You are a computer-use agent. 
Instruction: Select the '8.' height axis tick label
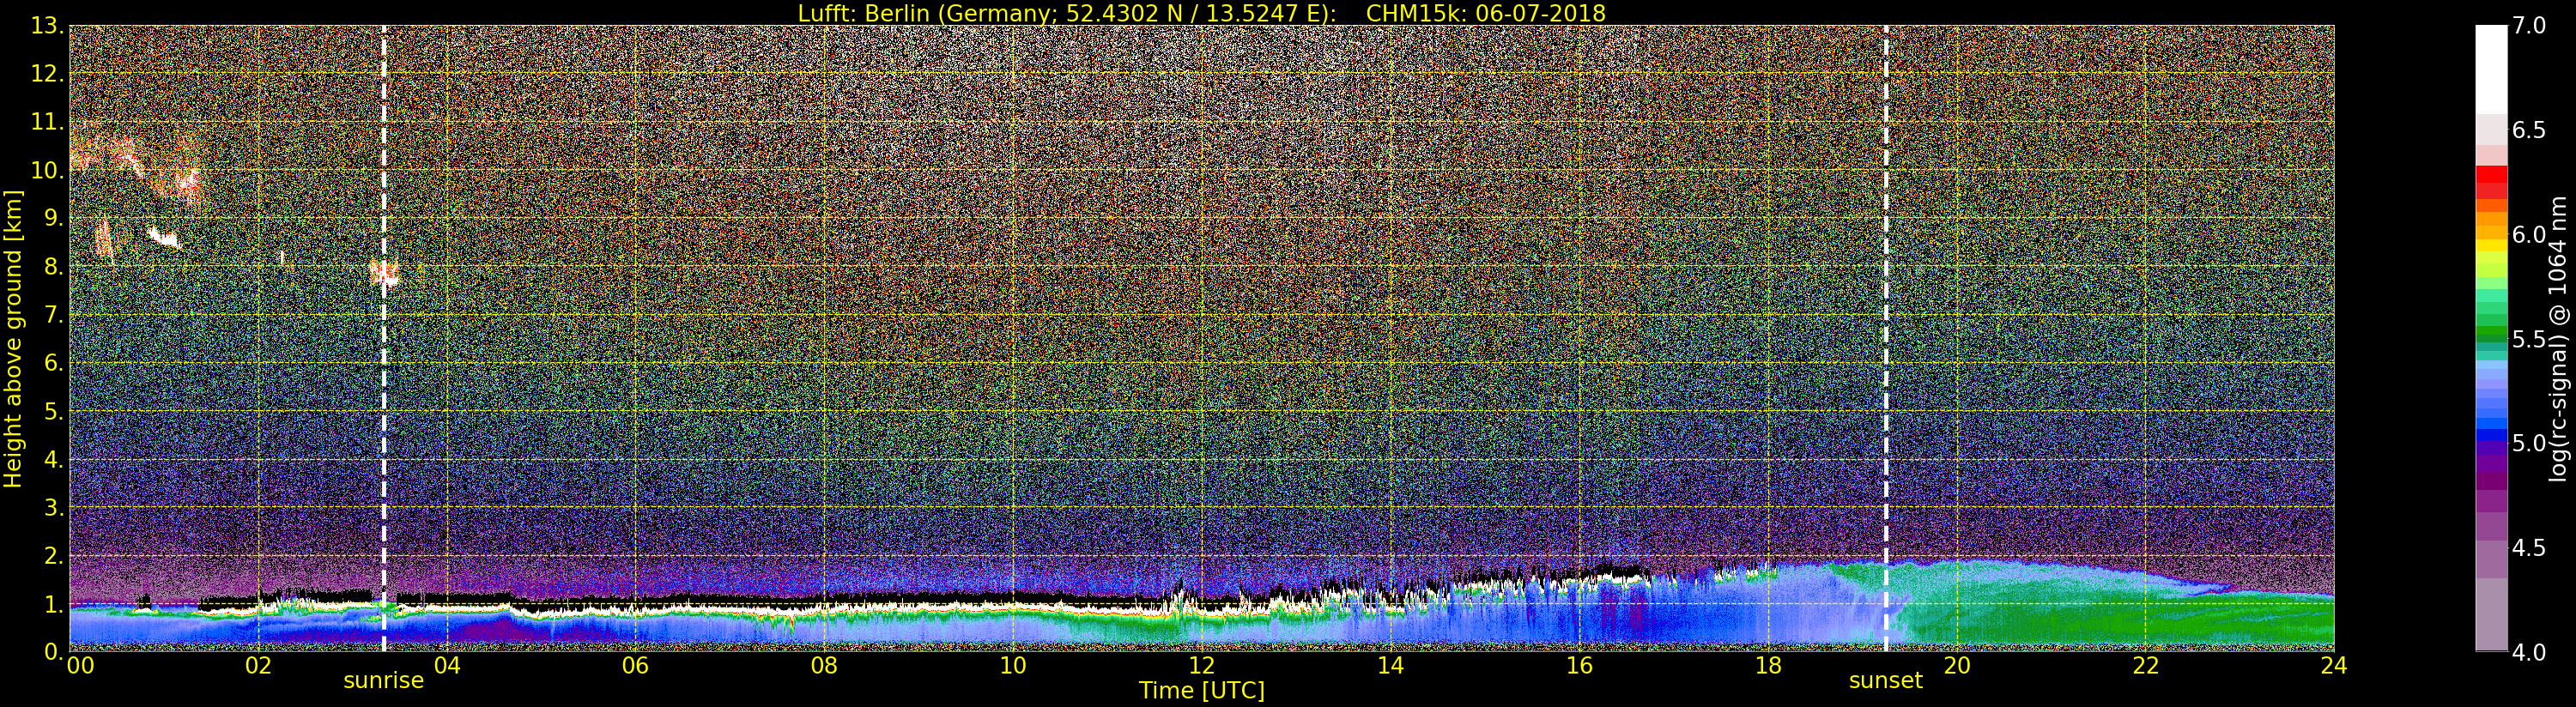click(53, 267)
